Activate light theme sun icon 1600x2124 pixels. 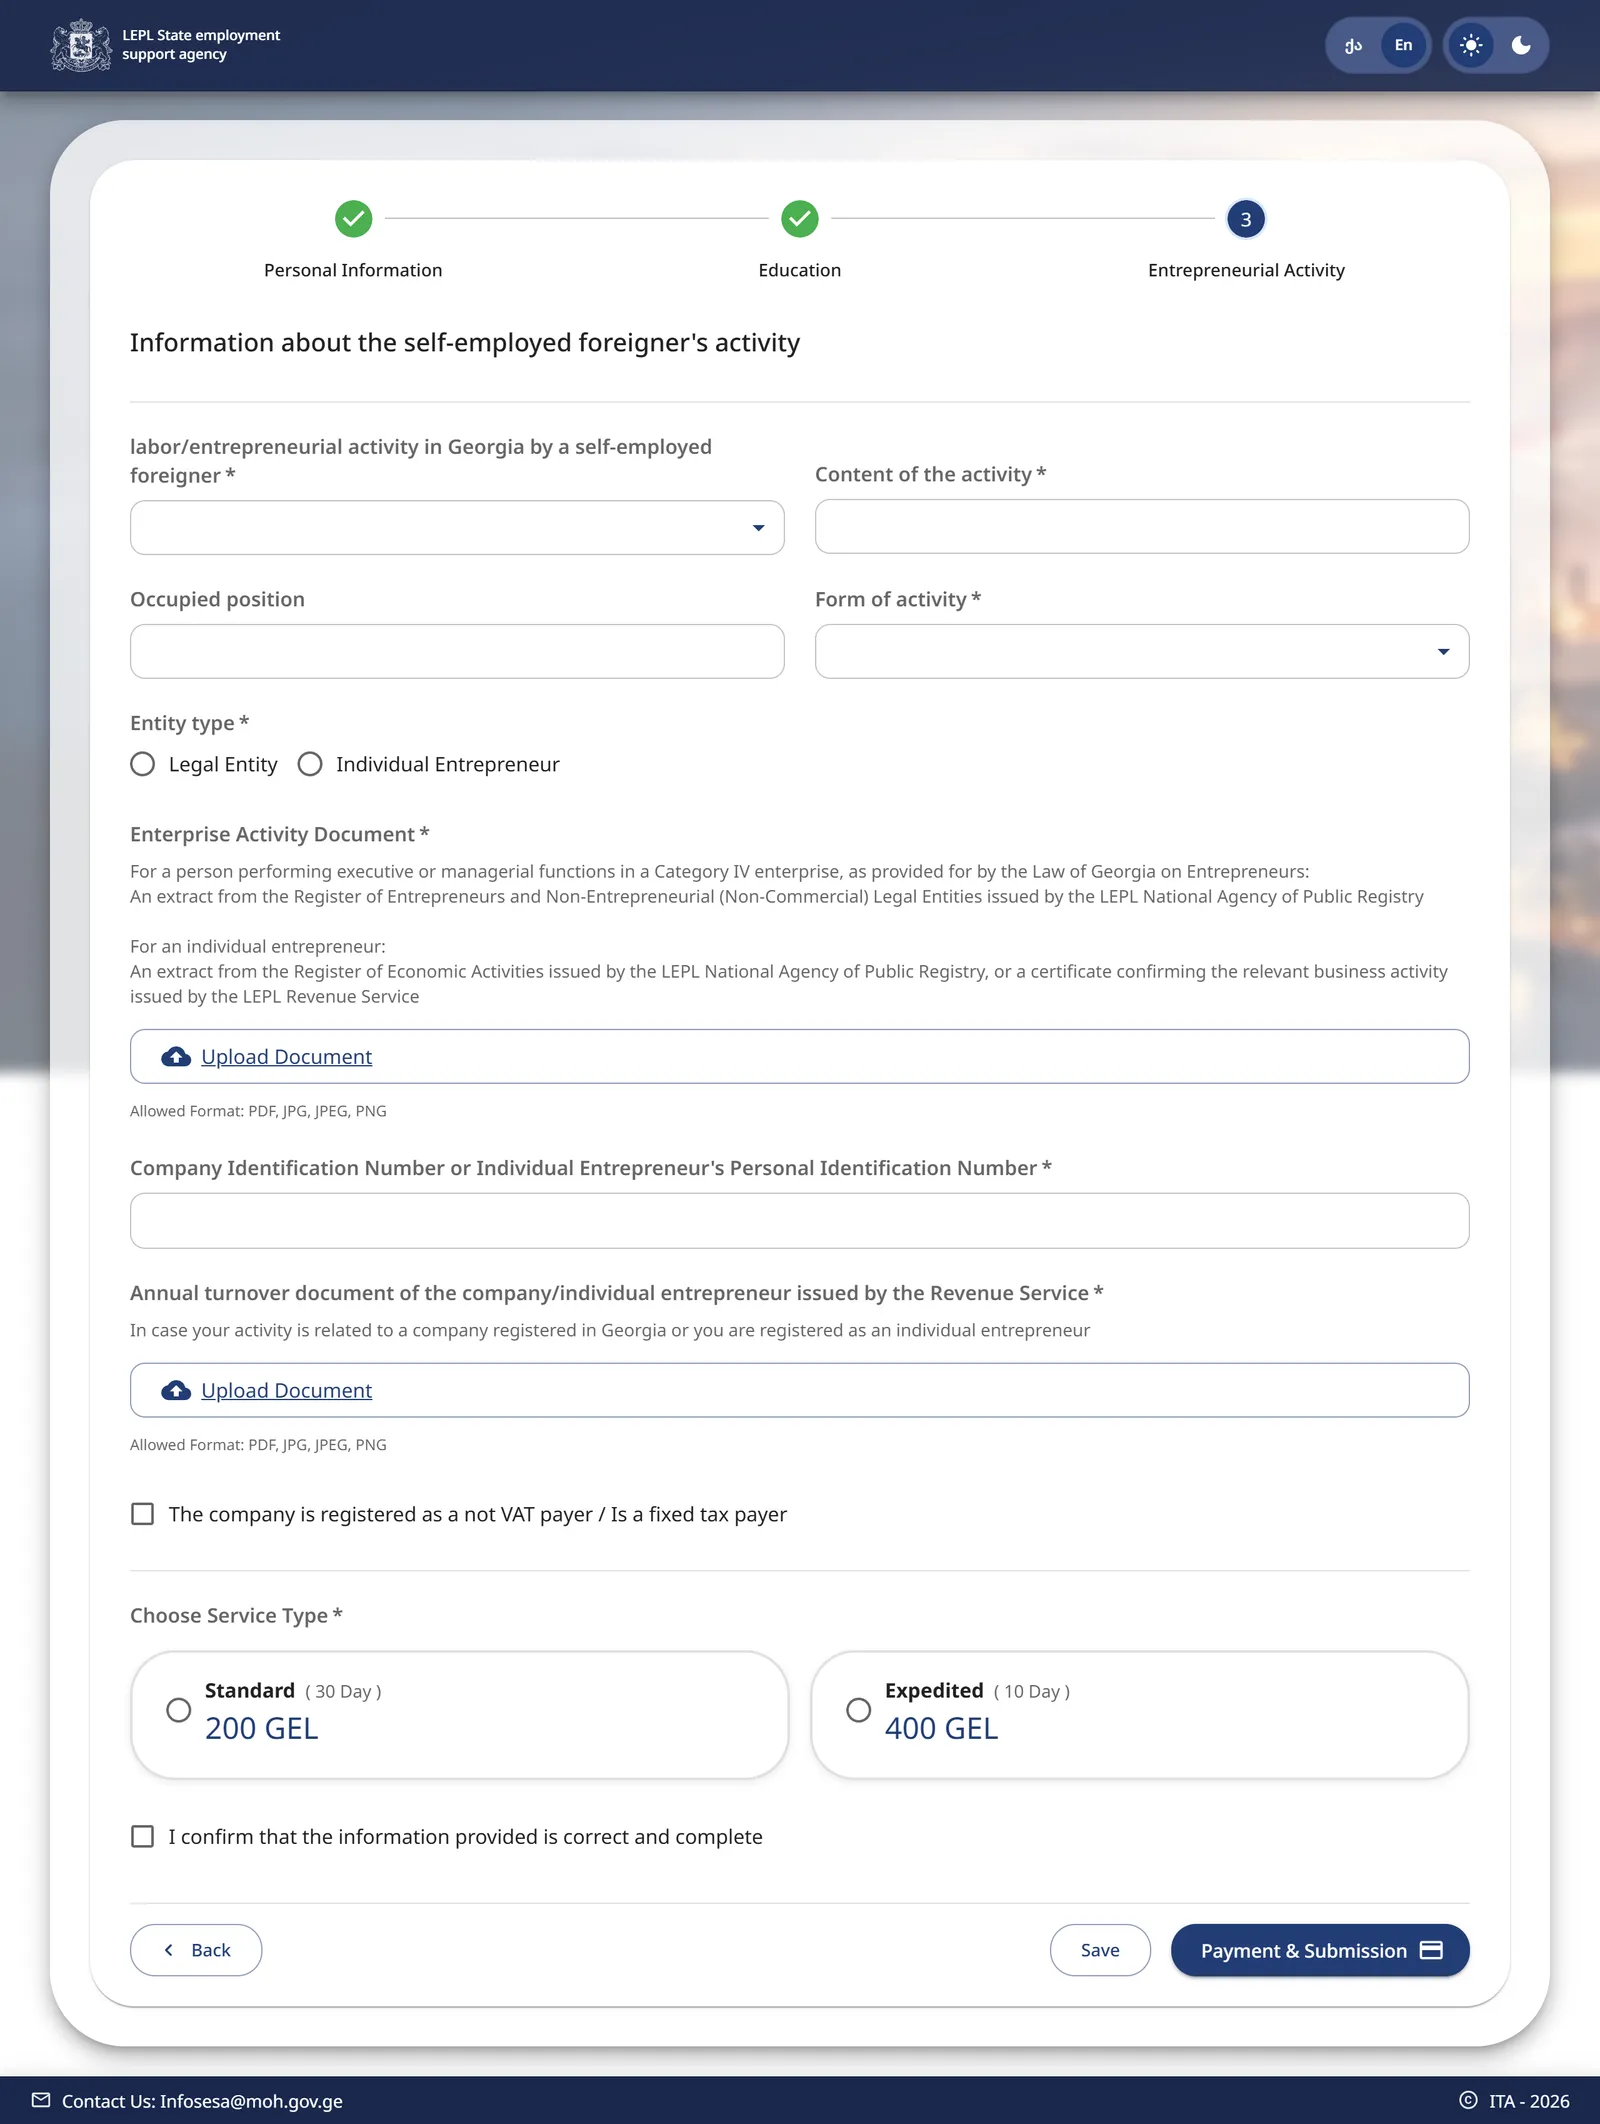click(1471, 45)
